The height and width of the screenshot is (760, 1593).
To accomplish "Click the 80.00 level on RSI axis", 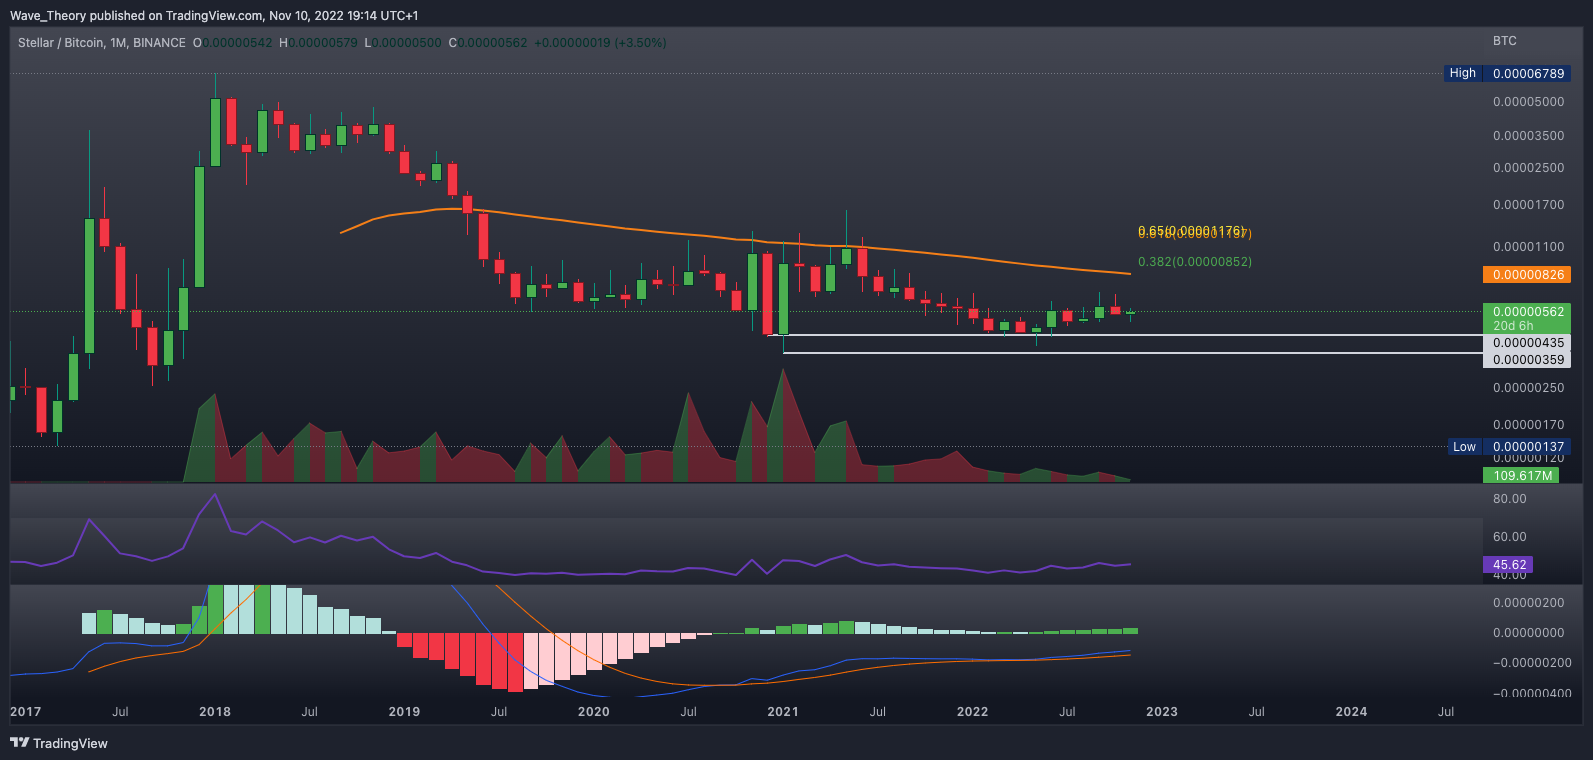I will (x=1509, y=499).
